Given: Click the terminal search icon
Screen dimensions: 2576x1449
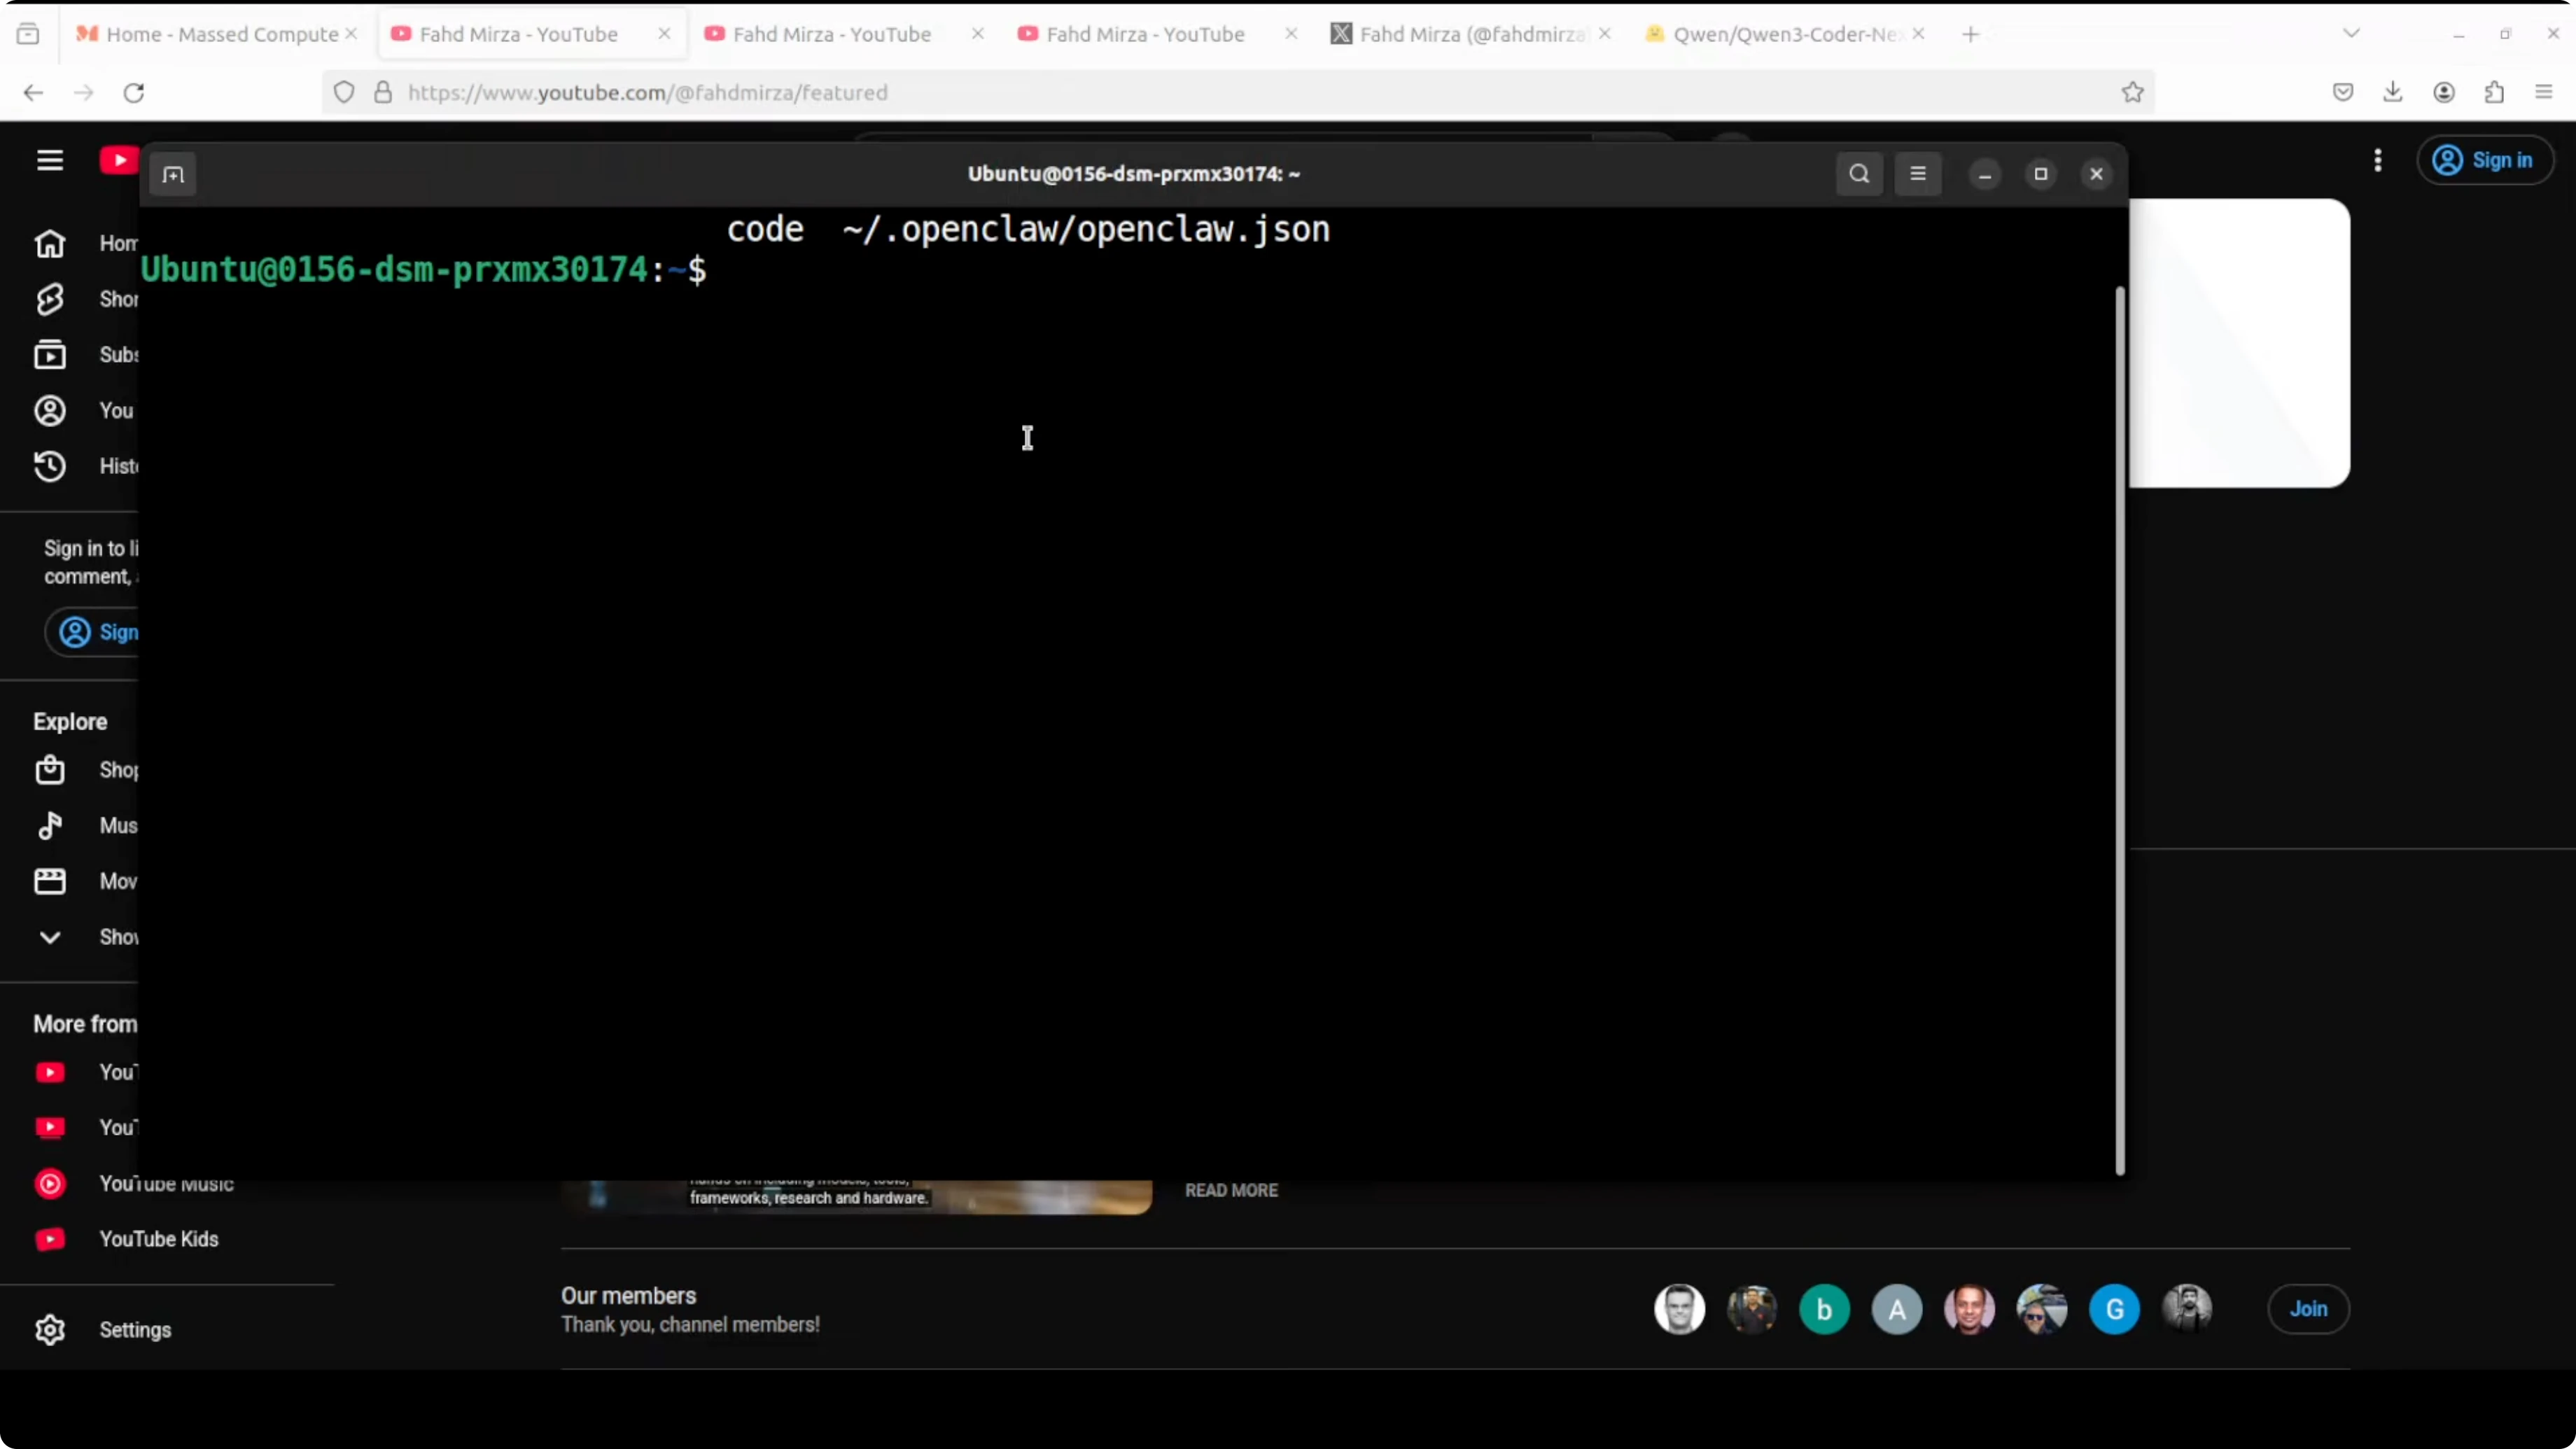Looking at the screenshot, I should point(1859,174).
